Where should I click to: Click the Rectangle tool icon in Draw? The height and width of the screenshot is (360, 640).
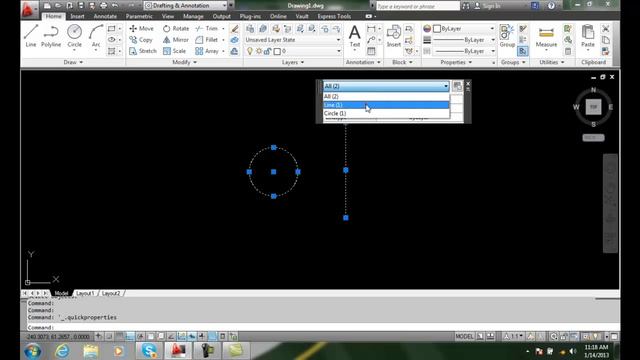pos(111,29)
